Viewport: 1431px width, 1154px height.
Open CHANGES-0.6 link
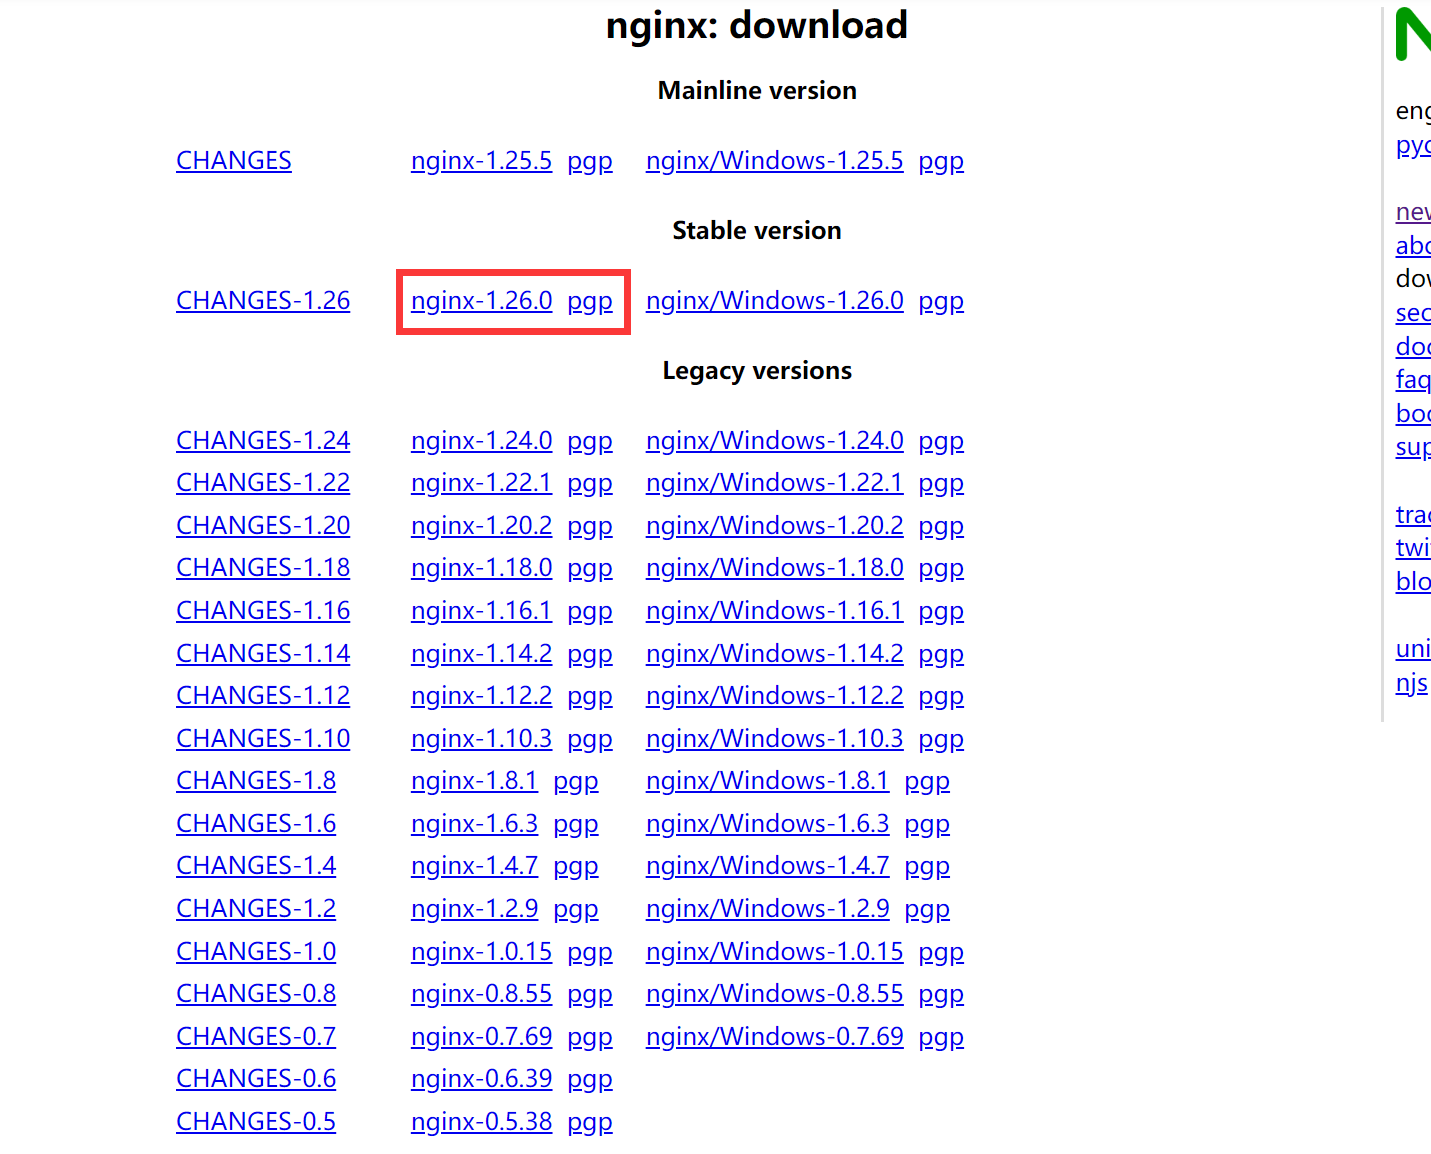(x=256, y=1079)
